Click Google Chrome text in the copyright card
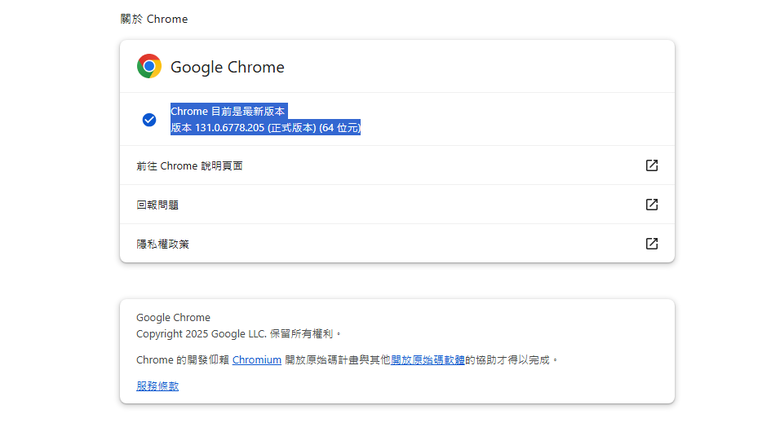780x423 pixels. coord(173,317)
